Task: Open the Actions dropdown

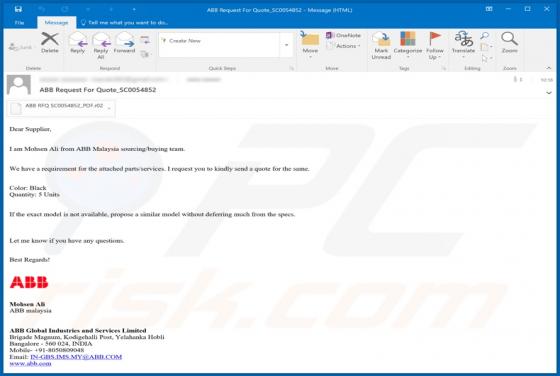Action: [344, 46]
